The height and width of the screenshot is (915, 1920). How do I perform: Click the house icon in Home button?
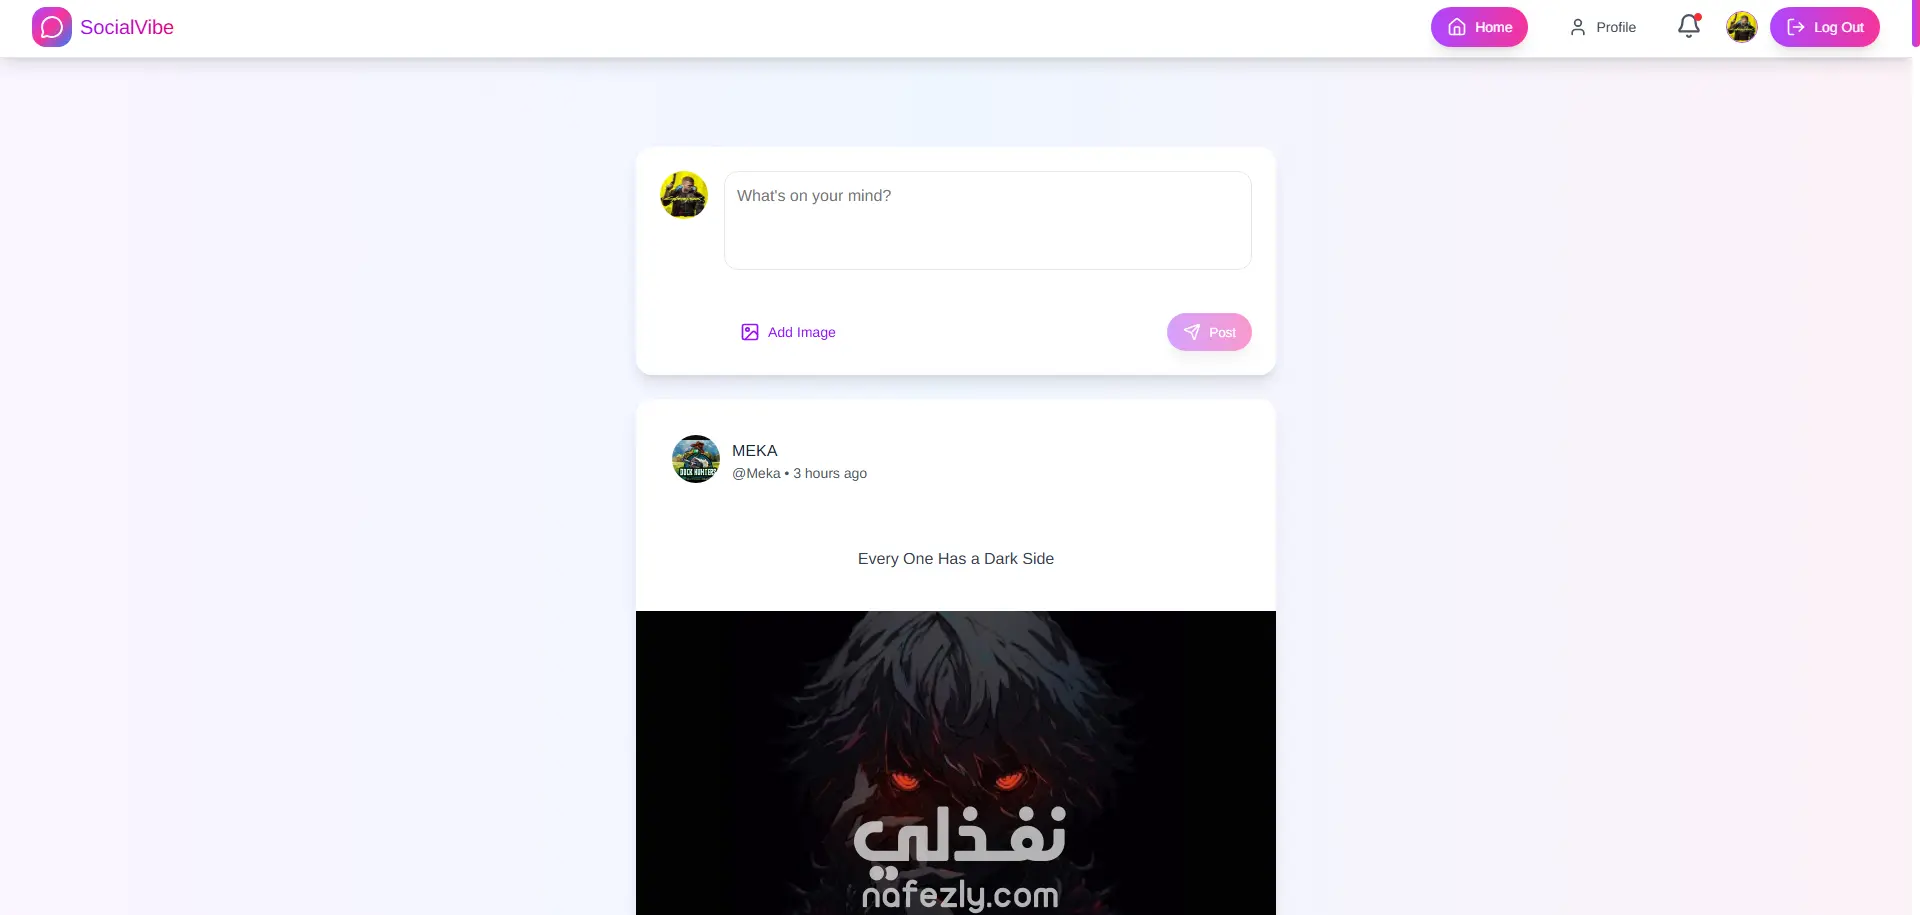[x=1457, y=27]
